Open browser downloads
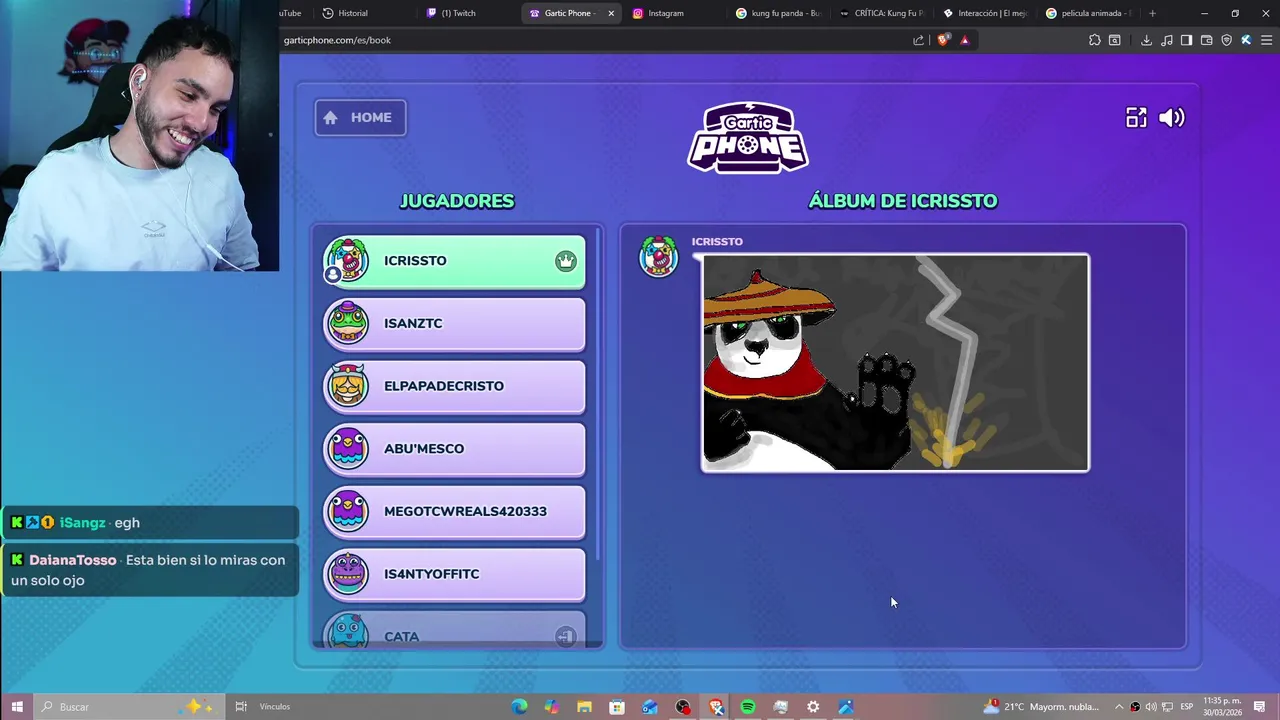This screenshot has height=720, width=1280. (x=1146, y=40)
